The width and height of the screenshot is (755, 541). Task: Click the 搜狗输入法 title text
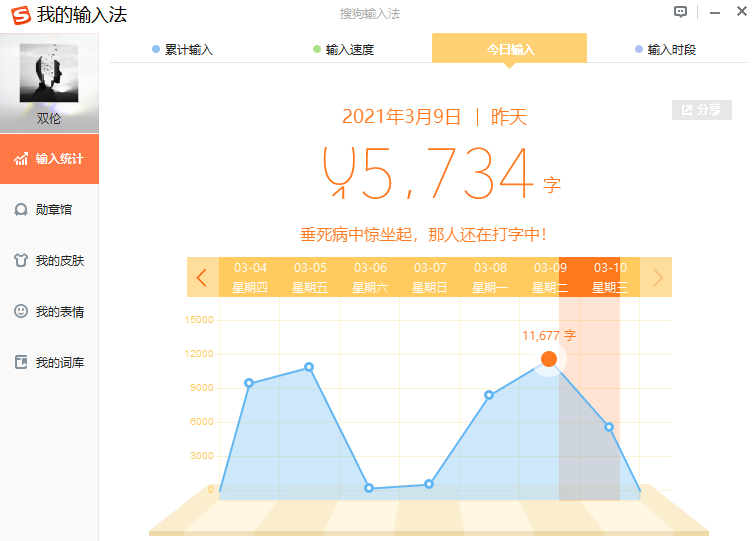tap(370, 14)
